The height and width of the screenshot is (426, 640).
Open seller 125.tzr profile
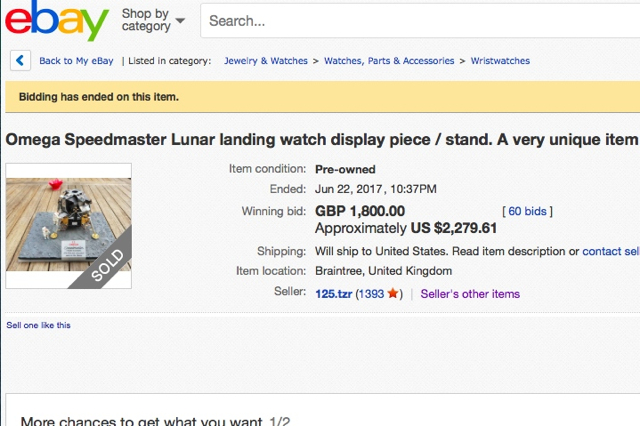[x=333, y=294]
